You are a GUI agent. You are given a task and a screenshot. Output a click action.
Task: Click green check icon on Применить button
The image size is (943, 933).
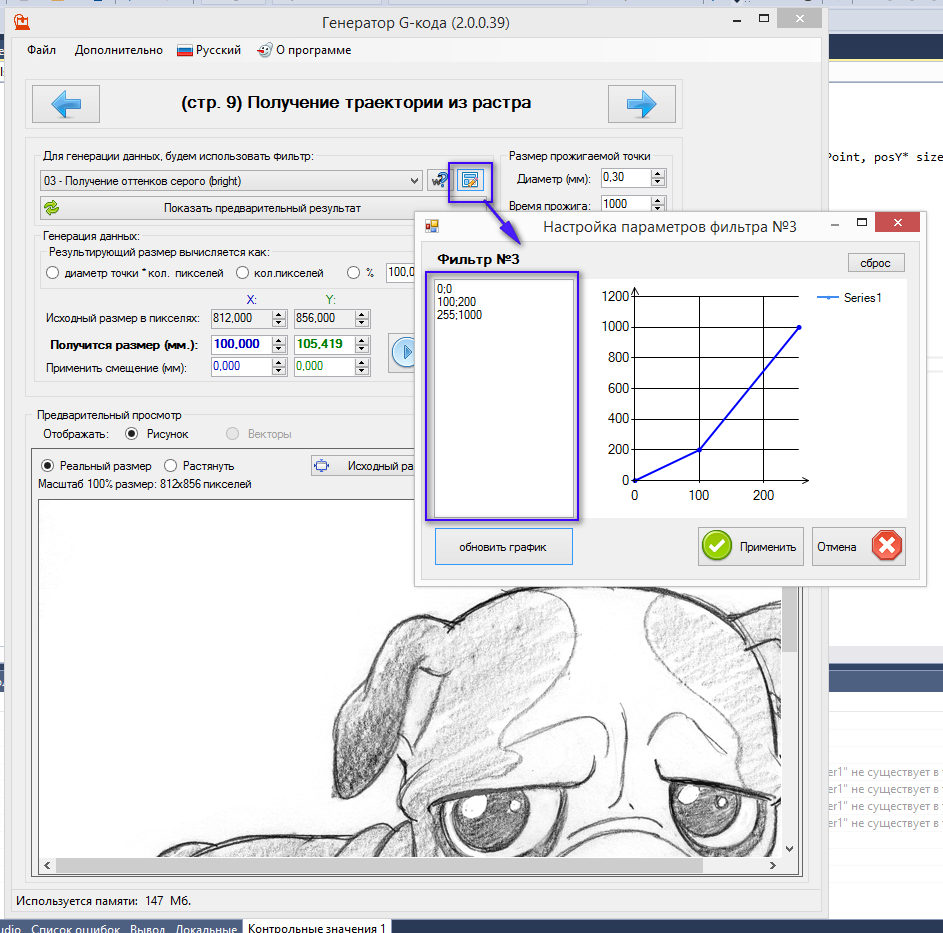(x=717, y=546)
